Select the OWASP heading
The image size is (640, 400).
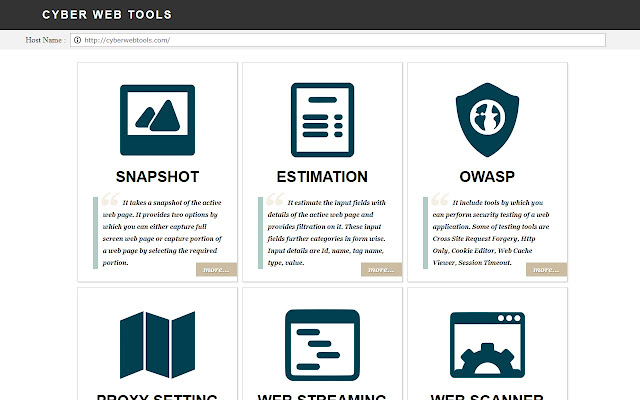coord(487,177)
